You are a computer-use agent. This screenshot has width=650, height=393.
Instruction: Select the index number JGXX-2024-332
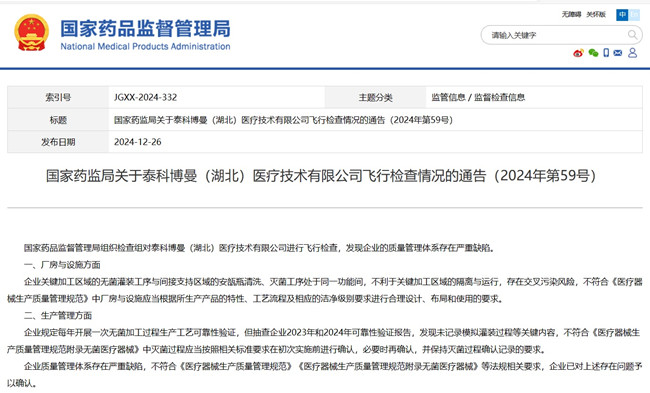coord(146,97)
